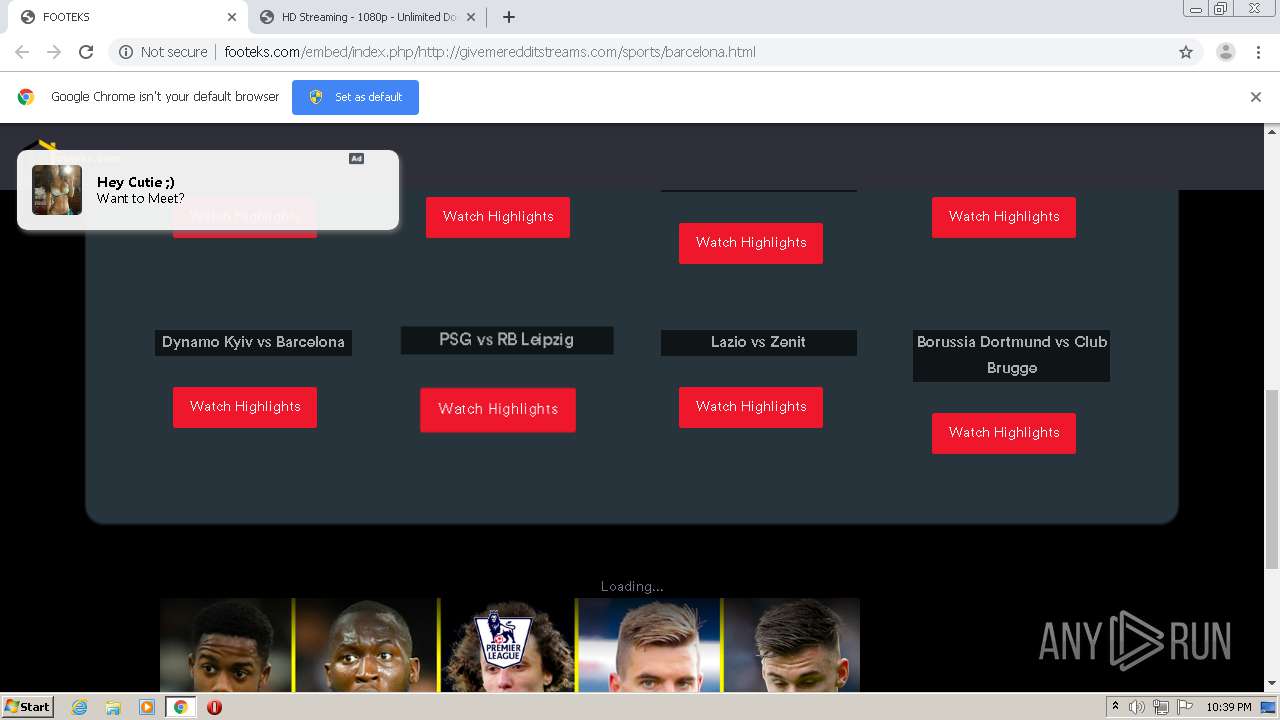Viewport: 1280px width, 720px height.
Task: Click the ad popup profile photo
Action: [x=57, y=190]
